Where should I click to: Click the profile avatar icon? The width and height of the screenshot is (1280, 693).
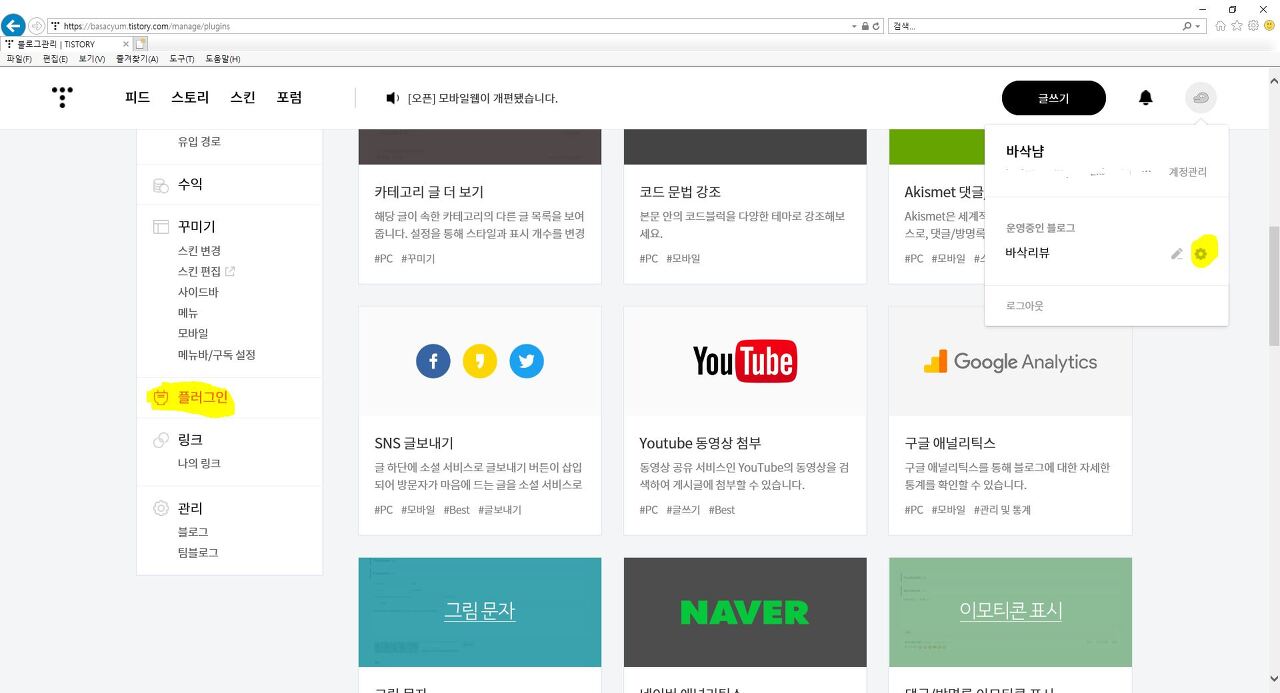[1201, 97]
